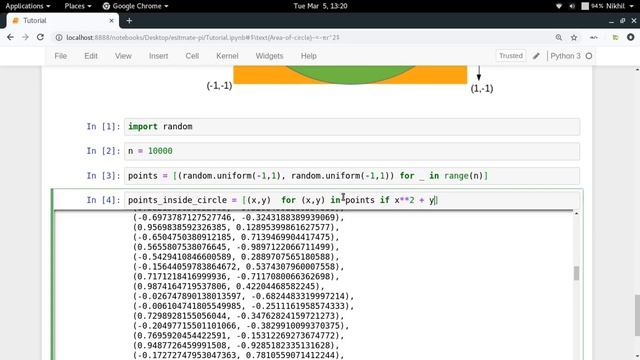Click the browser back arrow
Screen dimensions: 640x360
[10, 37]
